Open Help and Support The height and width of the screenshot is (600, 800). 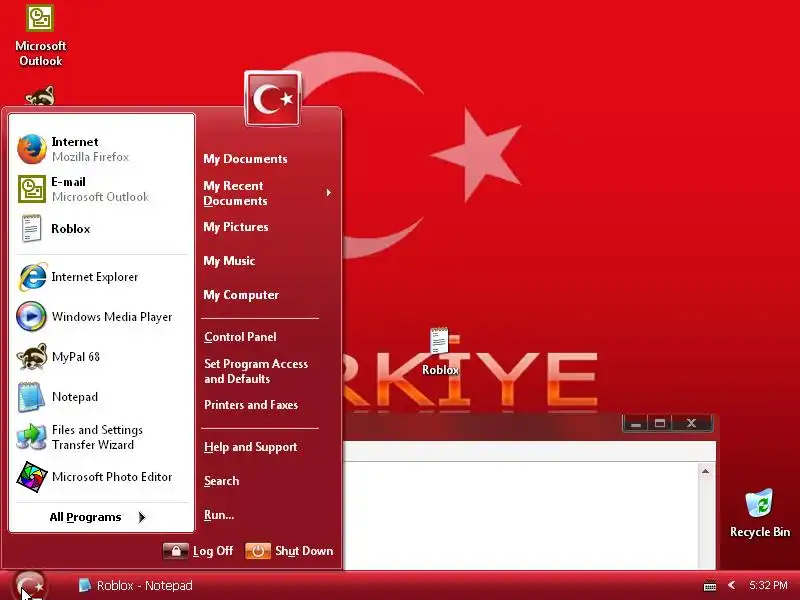click(251, 447)
